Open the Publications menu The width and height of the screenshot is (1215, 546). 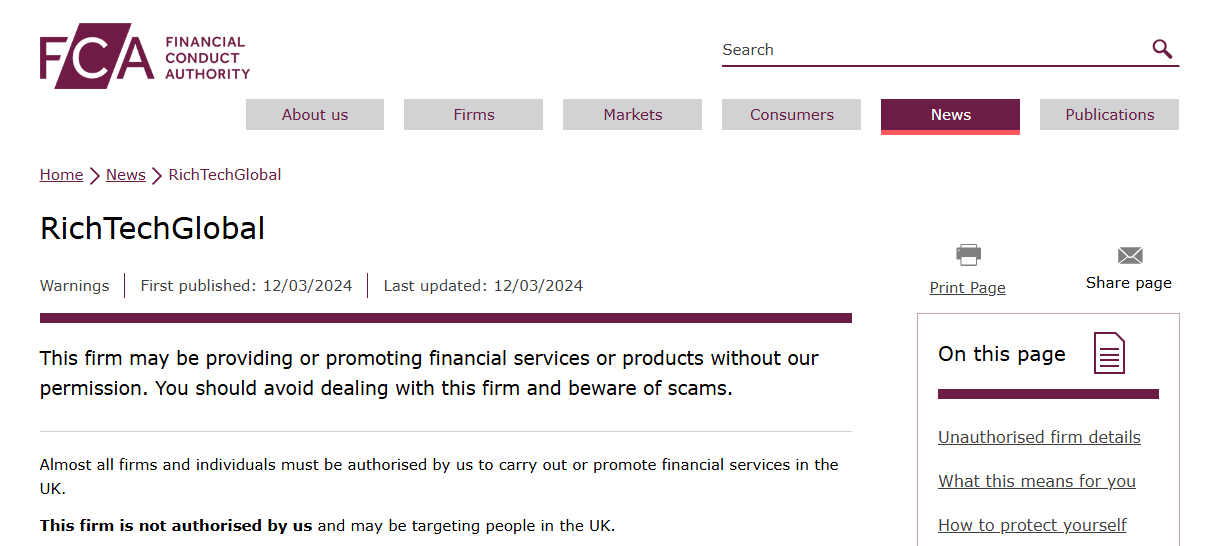(x=1110, y=114)
